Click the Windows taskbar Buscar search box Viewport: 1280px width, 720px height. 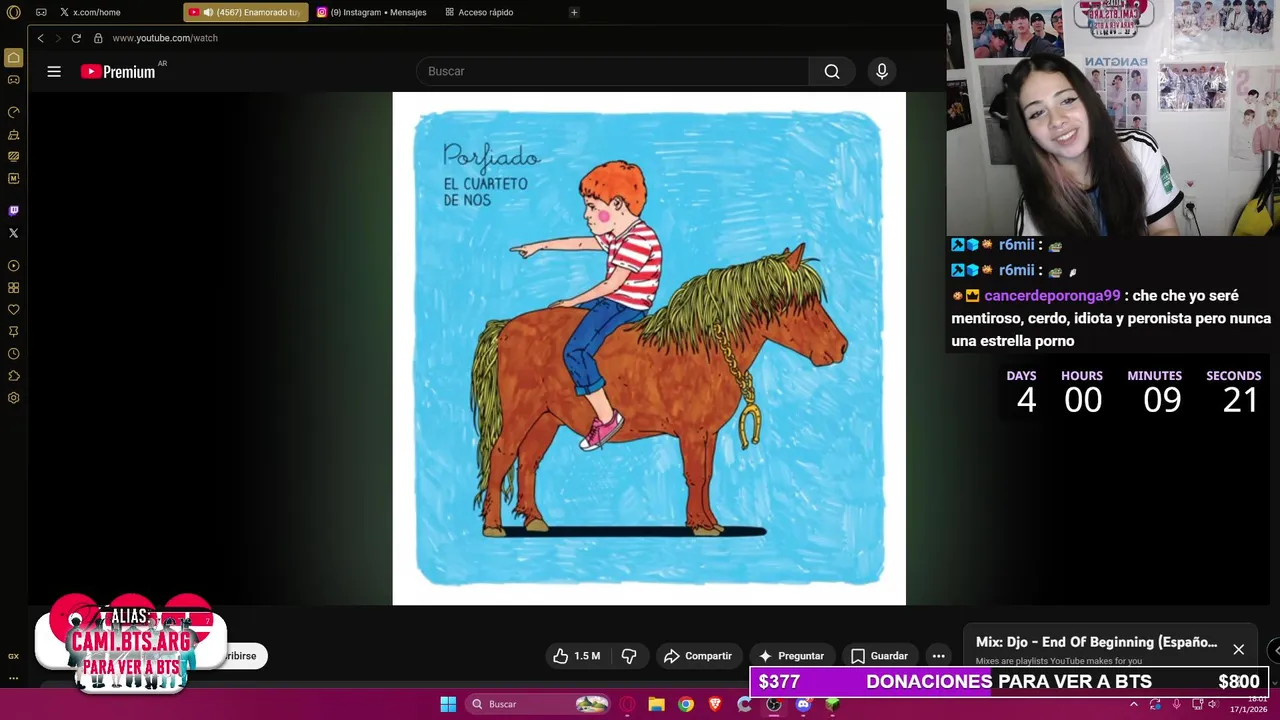pyautogui.click(x=538, y=704)
